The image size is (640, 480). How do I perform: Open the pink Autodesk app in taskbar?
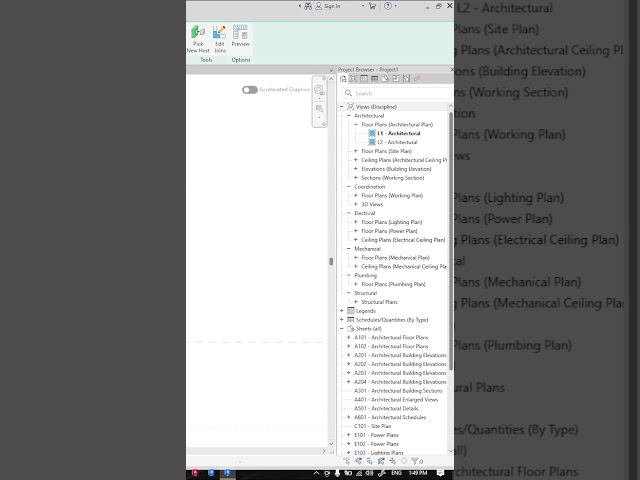(195, 473)
